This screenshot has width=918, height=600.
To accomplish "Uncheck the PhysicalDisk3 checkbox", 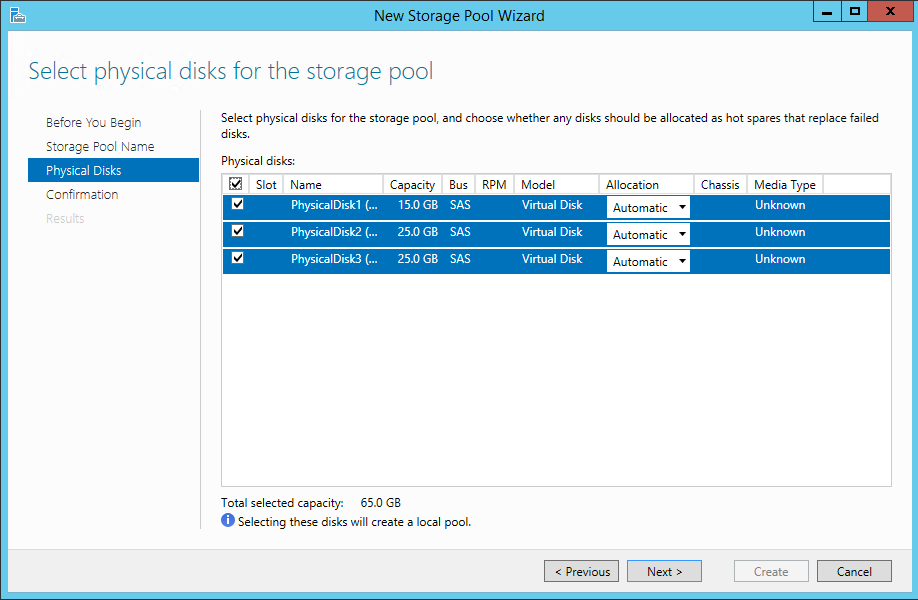I will tap(238, 258).
